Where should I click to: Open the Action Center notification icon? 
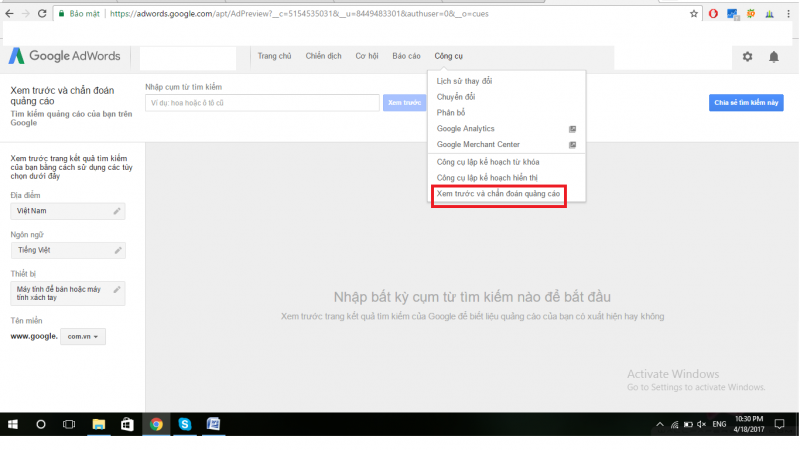[779, 424]
